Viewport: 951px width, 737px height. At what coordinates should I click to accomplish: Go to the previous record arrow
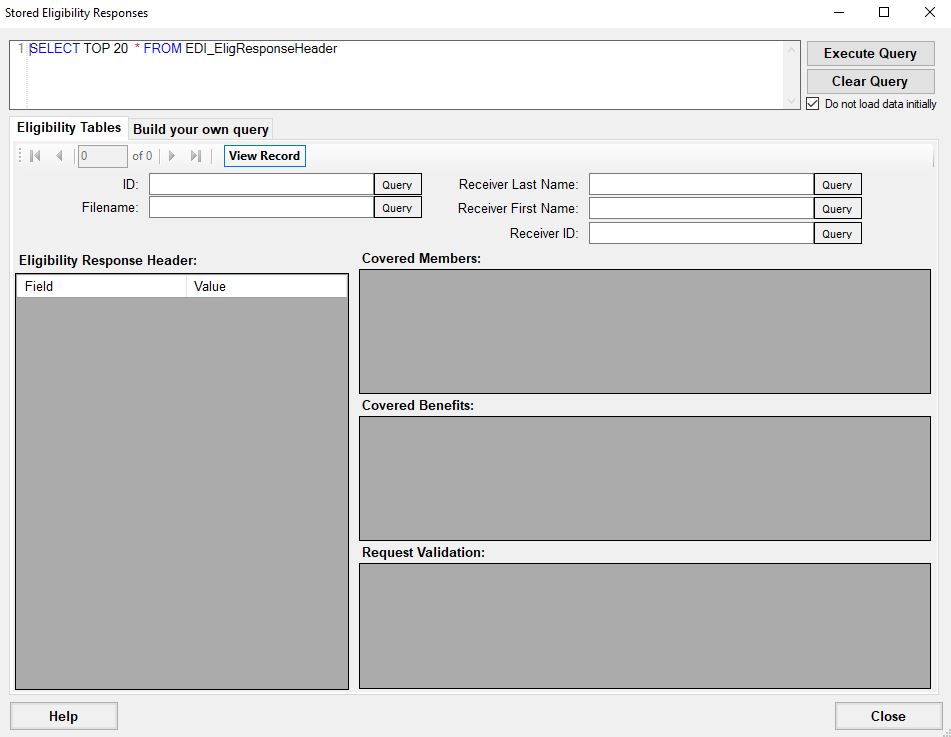[x=59, y=156]
